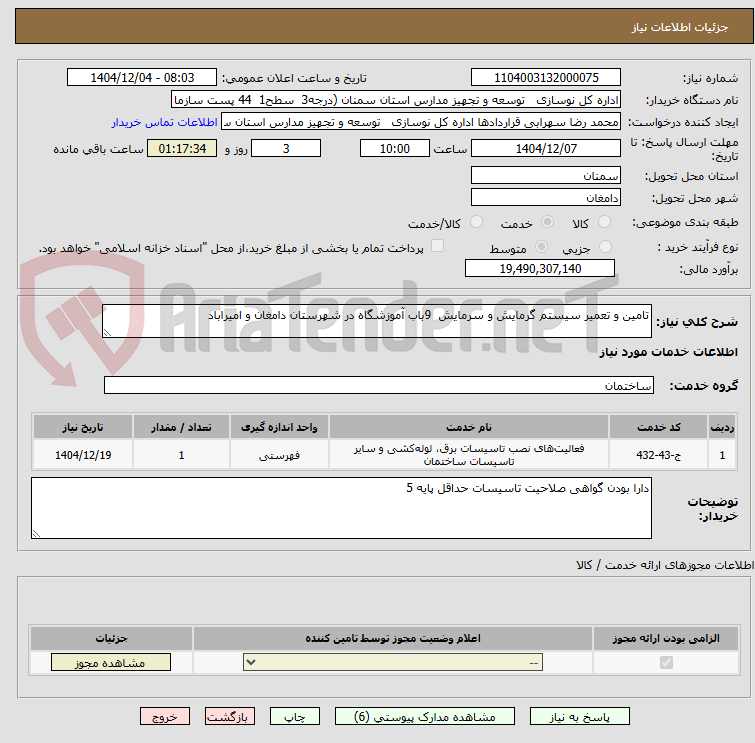Viewport: 755px width, 743px height.
Task: Click the service name فعالیت‌های نصب تاسیسات cell
Action: (469, 455)
